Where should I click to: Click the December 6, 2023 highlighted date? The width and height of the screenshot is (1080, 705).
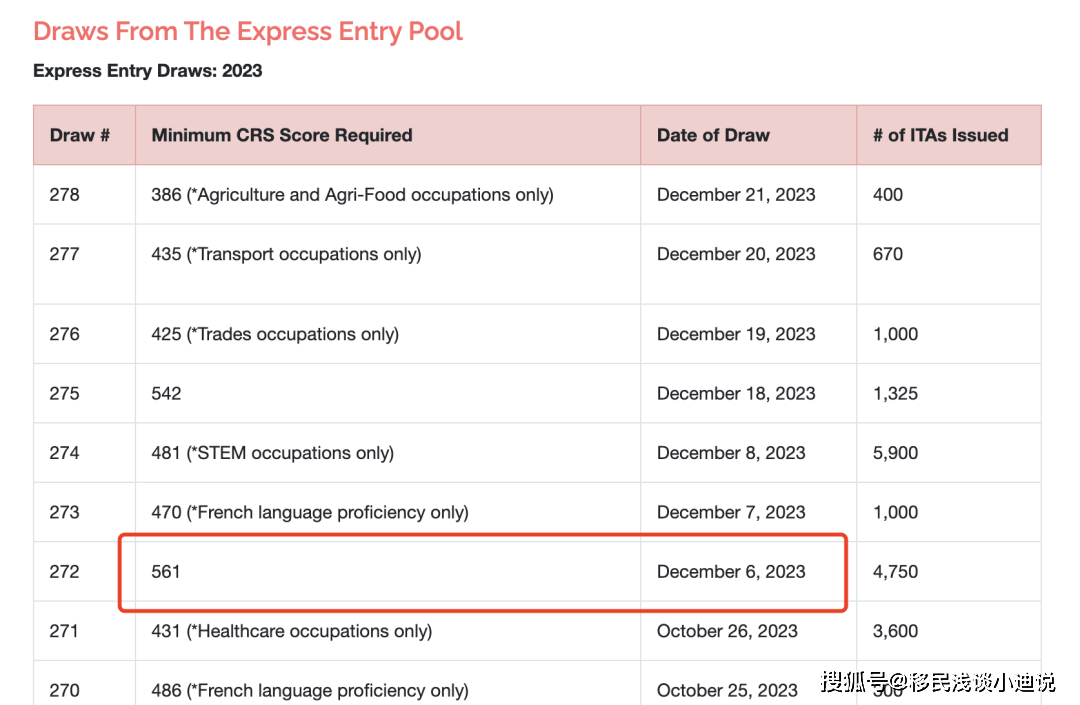(x=731, y=572)
